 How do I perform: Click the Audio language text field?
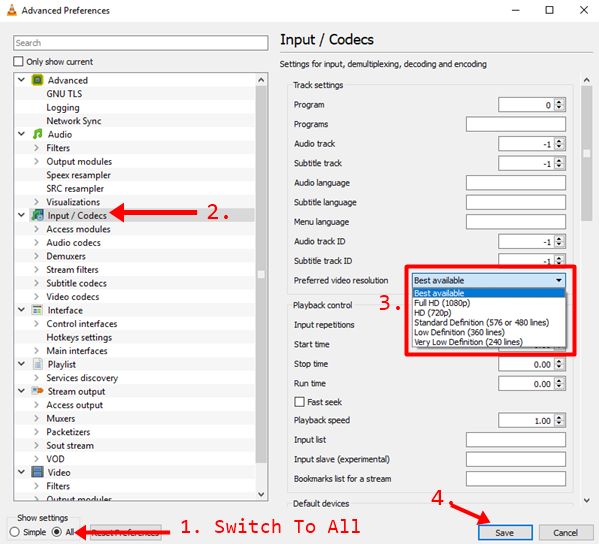(516, 183)
